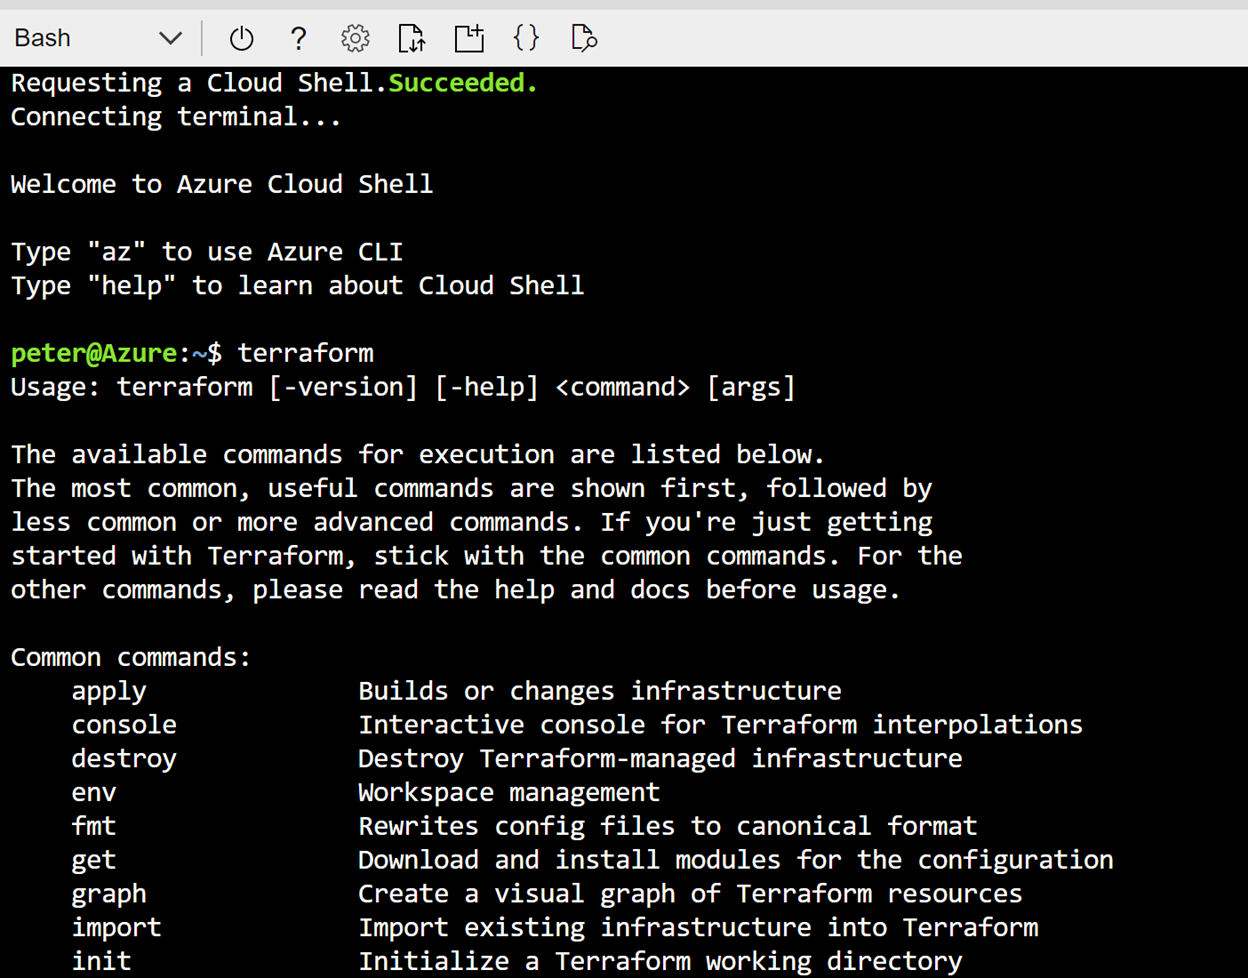Click the 'Type "help"' Cloud Shell line
The width and height of the screenshot is (1248, 978).
pos(297,286)
